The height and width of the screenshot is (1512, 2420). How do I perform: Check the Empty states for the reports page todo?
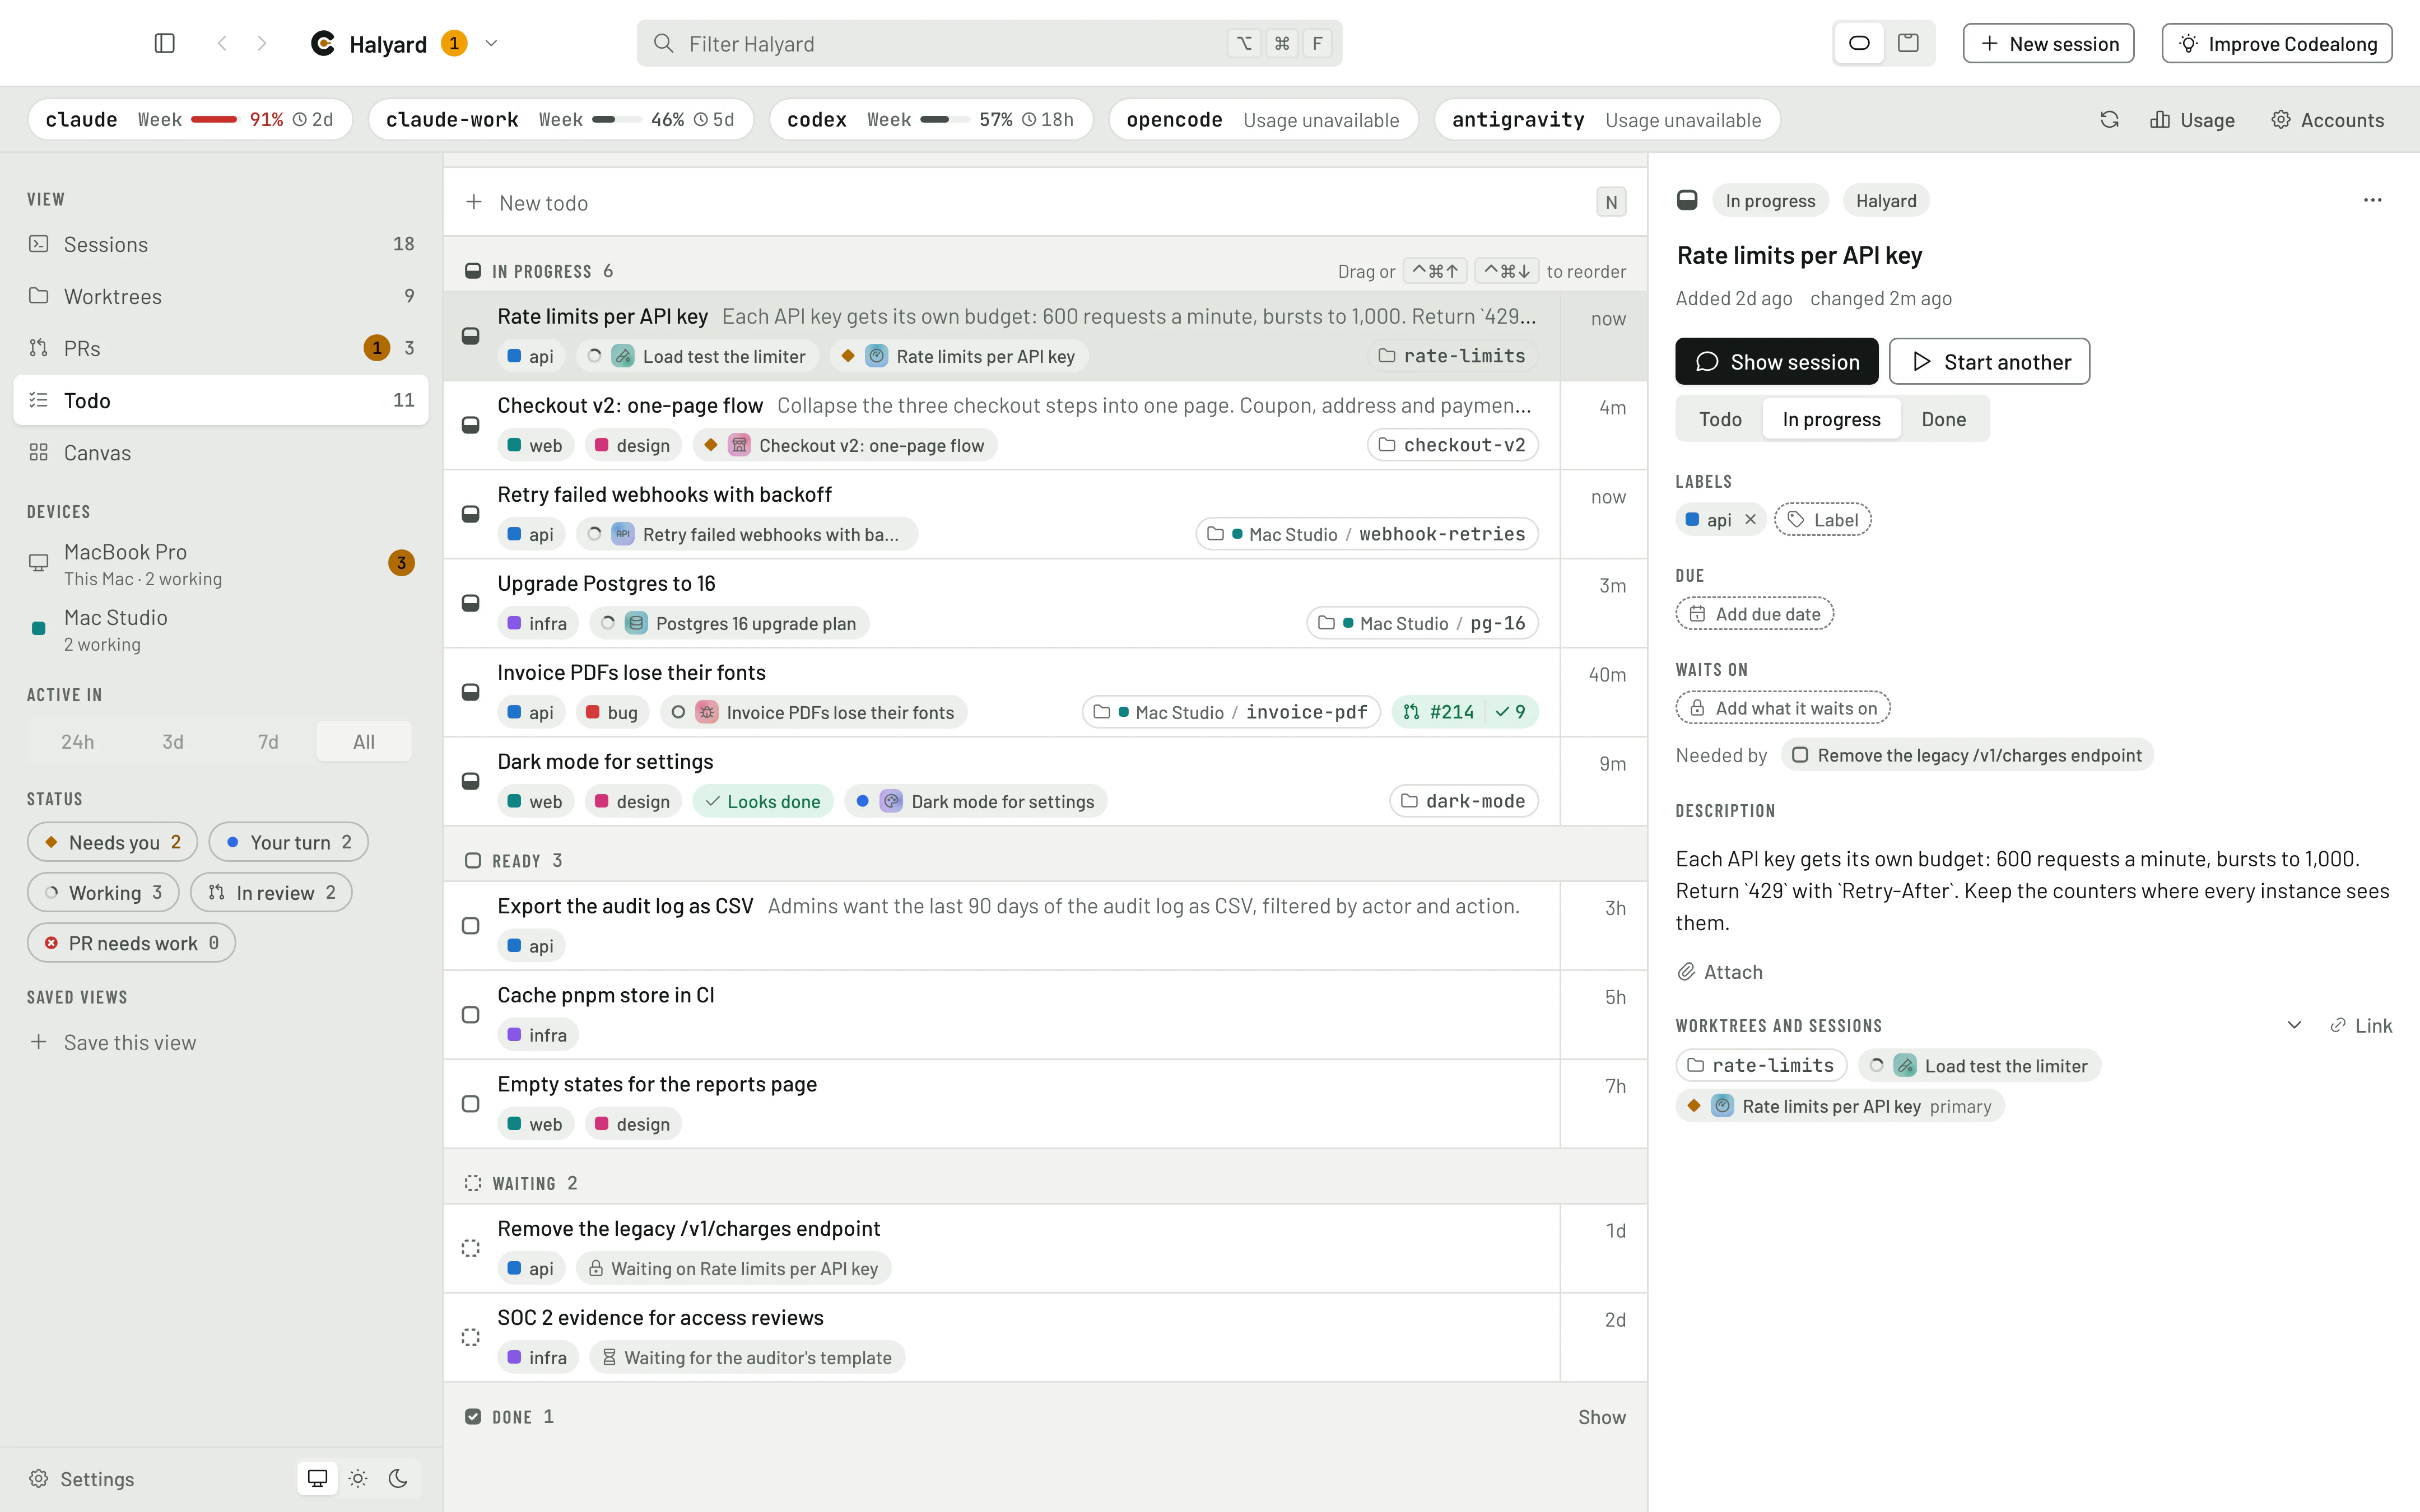pos(470,1103)
